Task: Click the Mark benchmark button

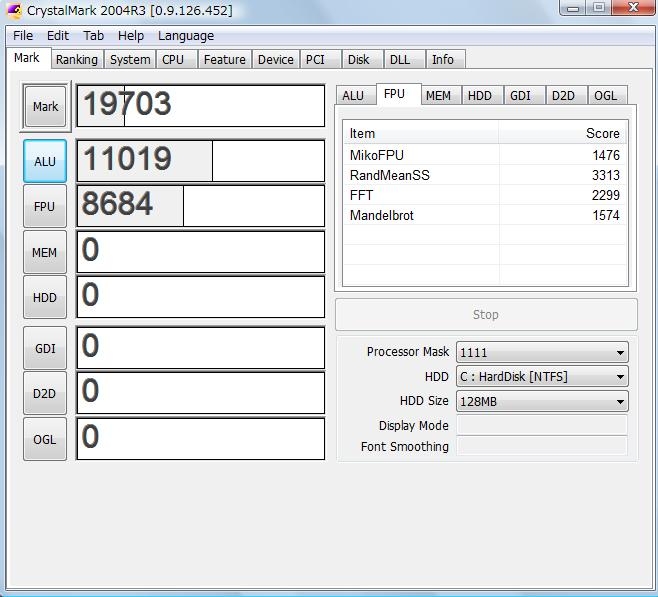Action: tap(45, 107)
